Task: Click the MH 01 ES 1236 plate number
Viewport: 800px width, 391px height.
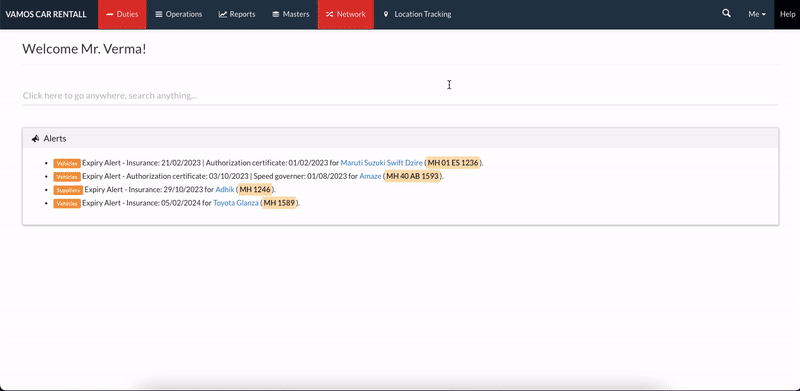Action: (x=453, y=163)
